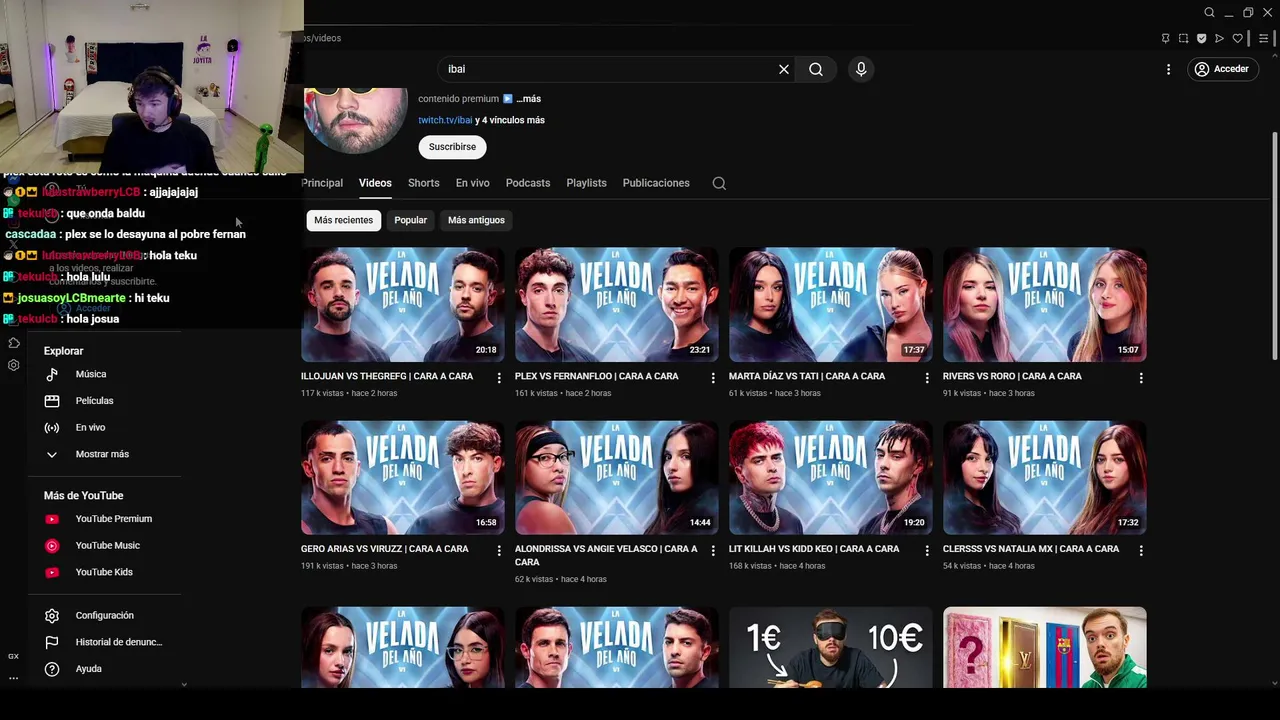Open Historial de denuncias in sidebar
1280x720 pixels.
118,642
